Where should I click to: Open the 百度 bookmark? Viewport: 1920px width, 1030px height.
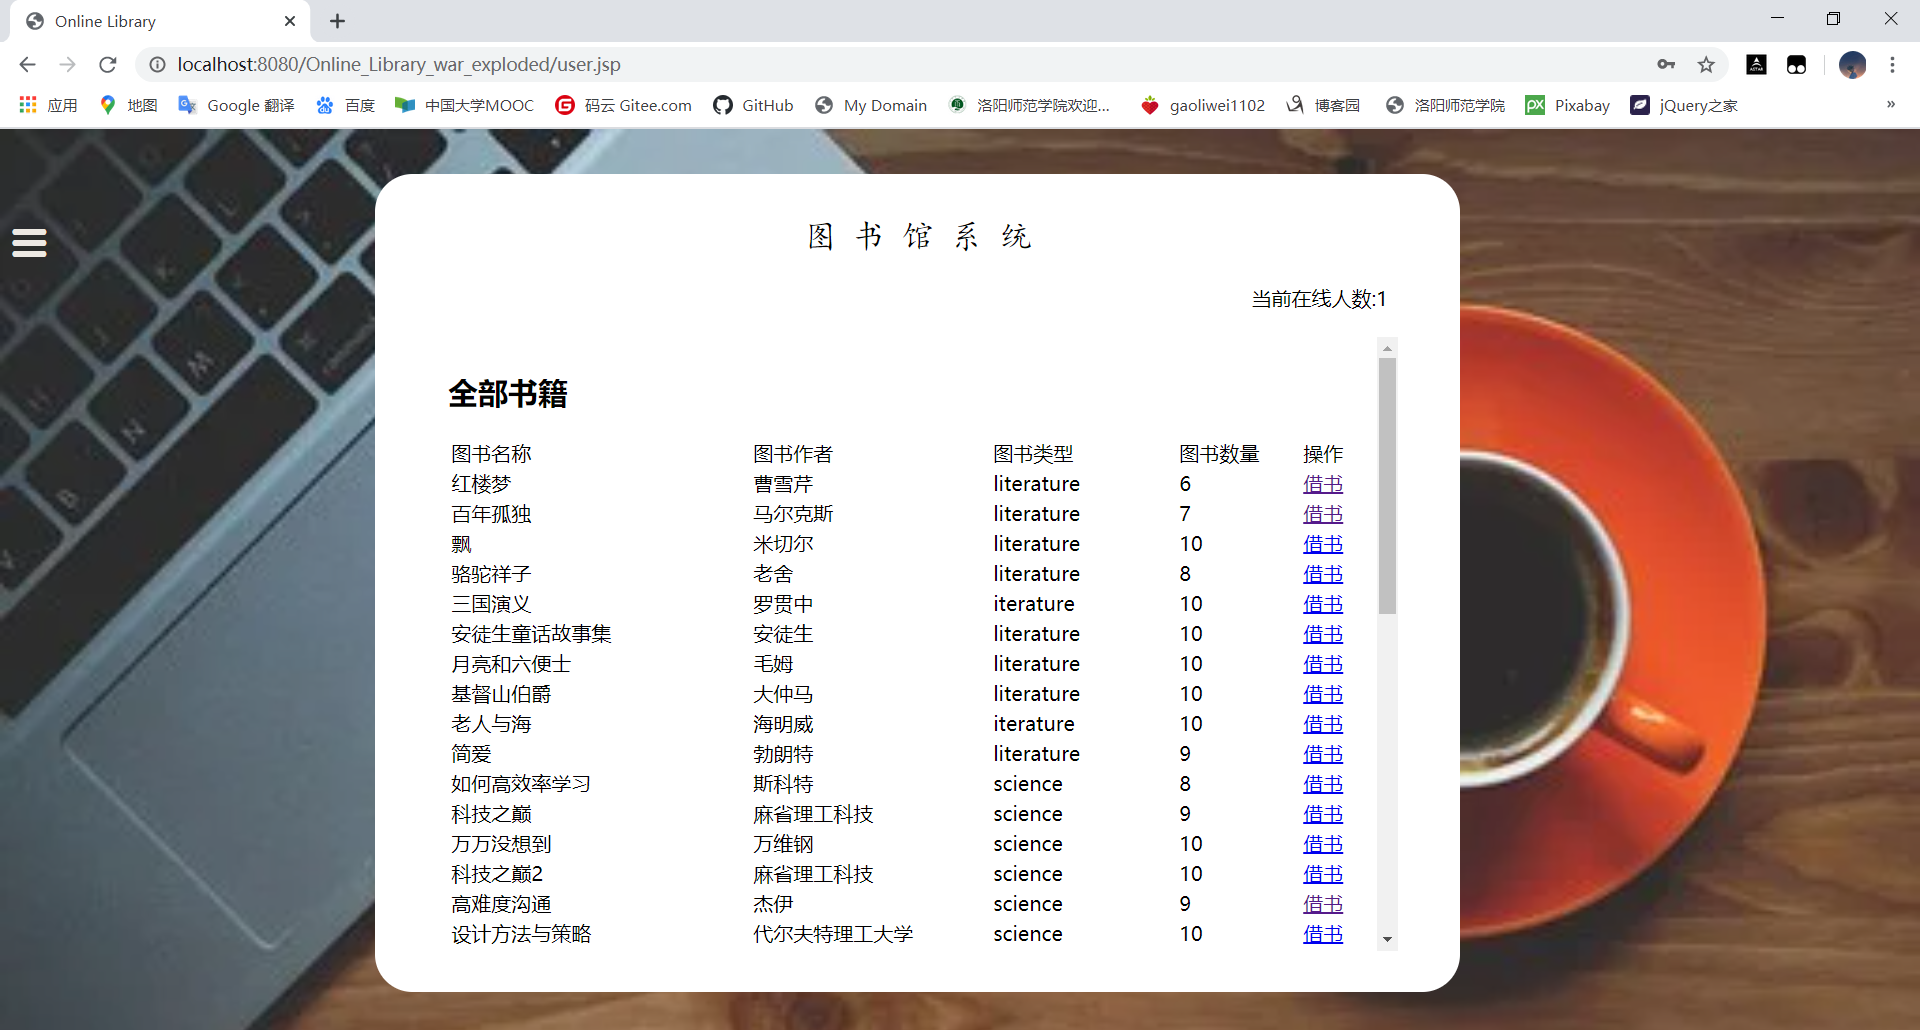tap(345, 105)
